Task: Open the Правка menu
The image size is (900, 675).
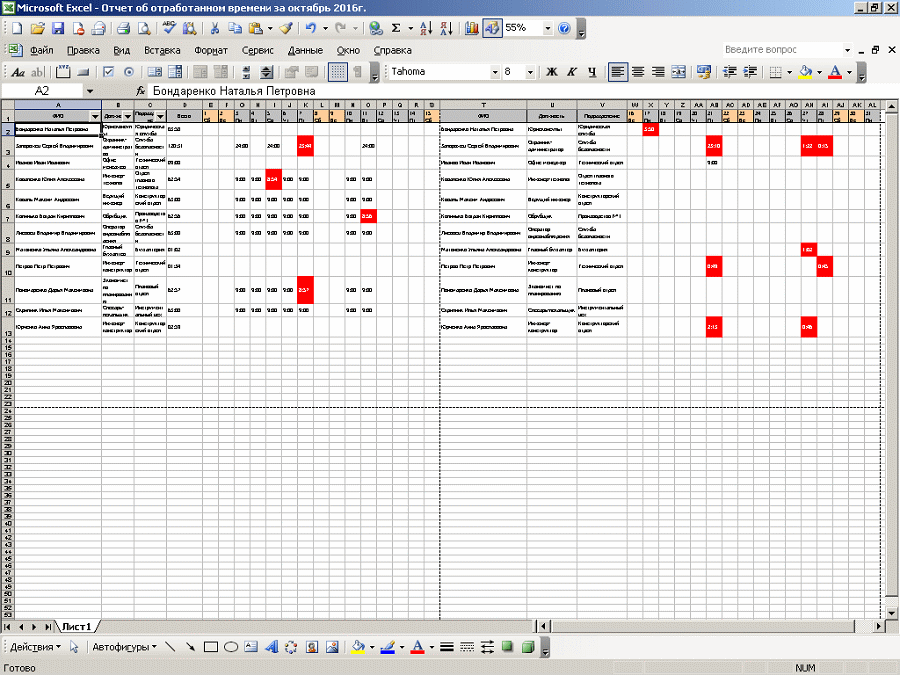Action: click(x=83, y=51)
